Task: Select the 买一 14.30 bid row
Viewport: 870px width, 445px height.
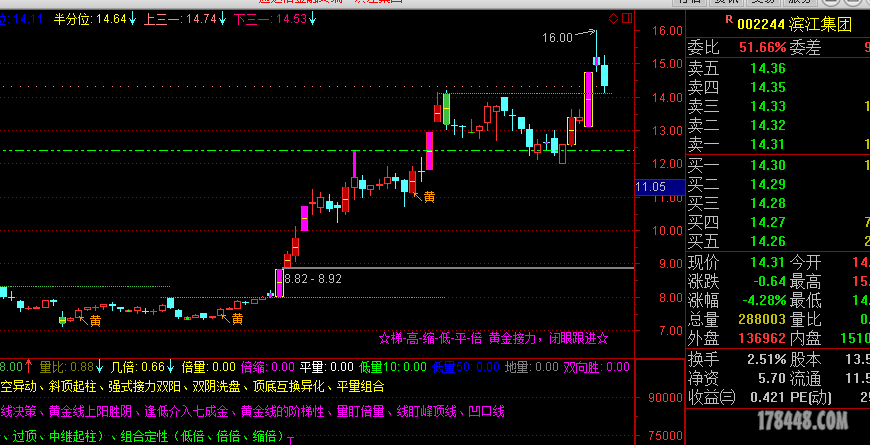Action: 777,165
